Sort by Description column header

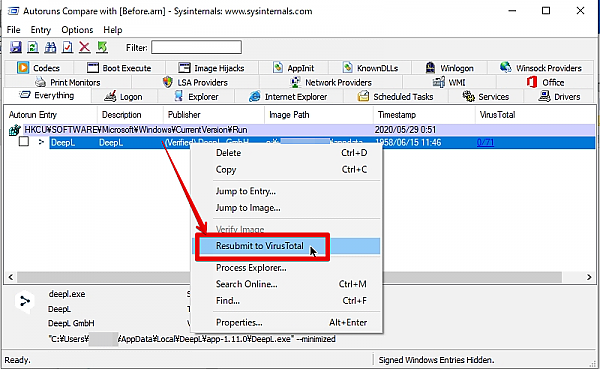point(130,115)
